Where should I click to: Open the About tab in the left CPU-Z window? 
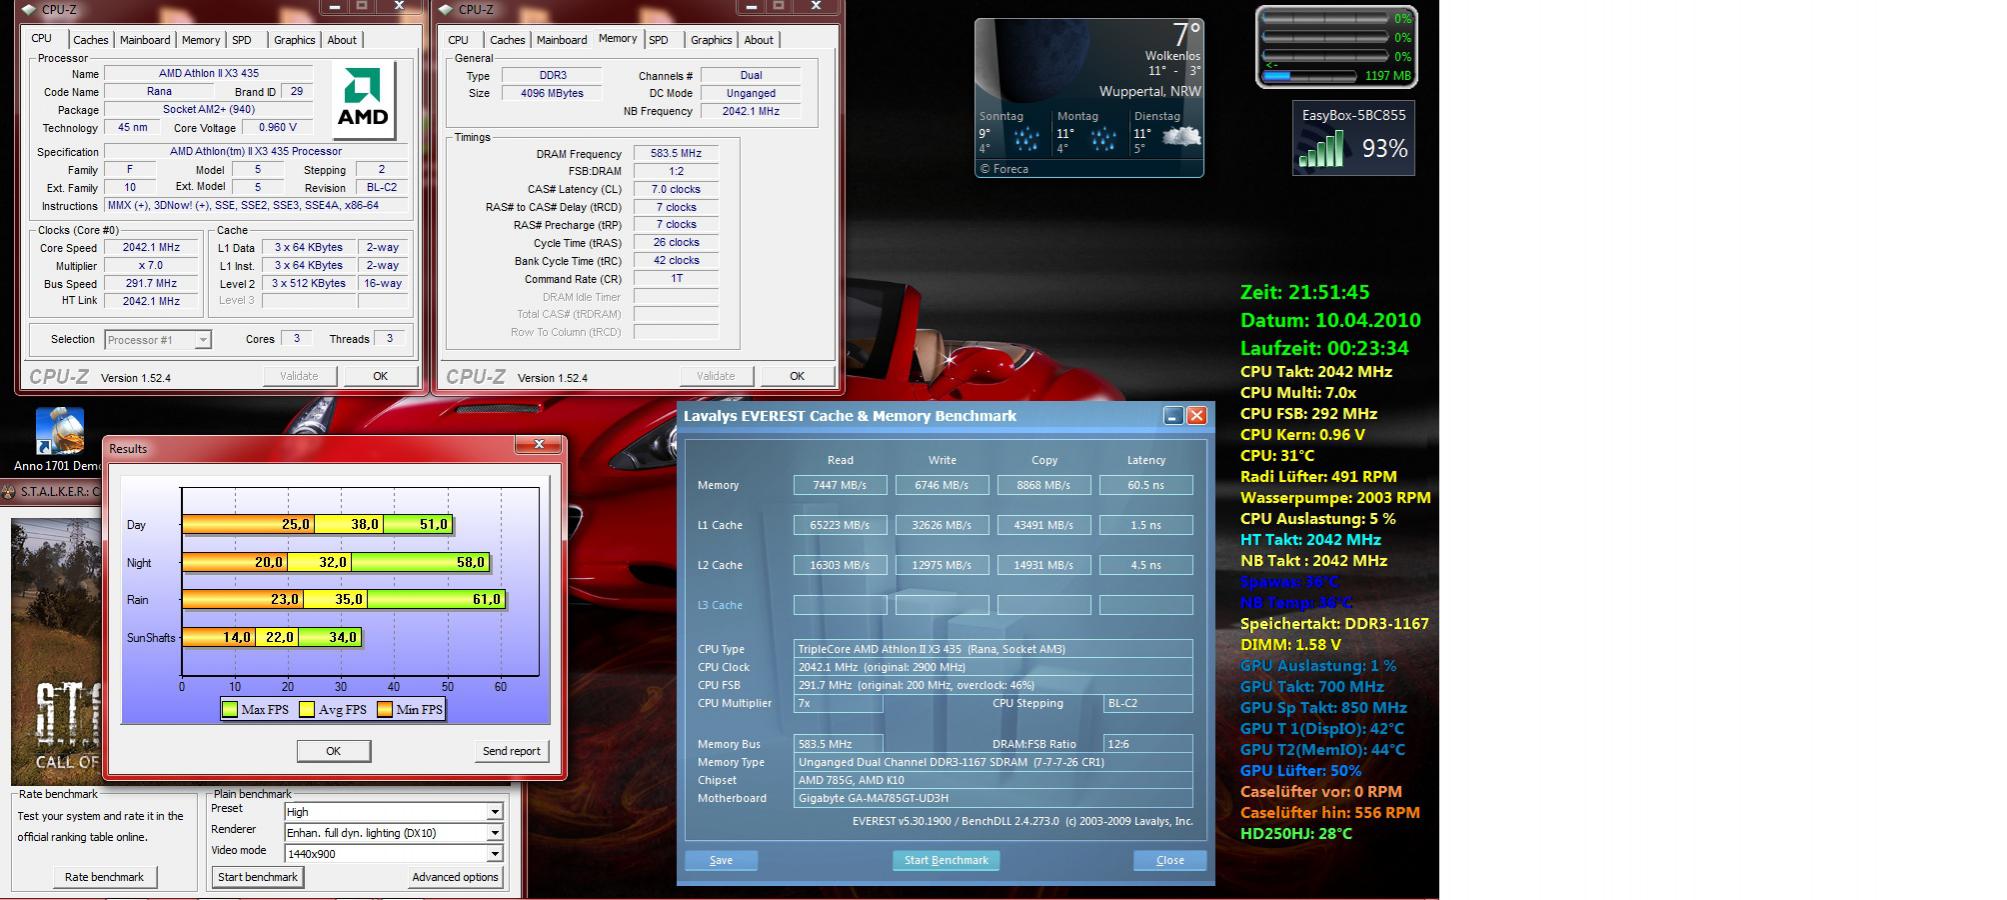click(342, 40)
